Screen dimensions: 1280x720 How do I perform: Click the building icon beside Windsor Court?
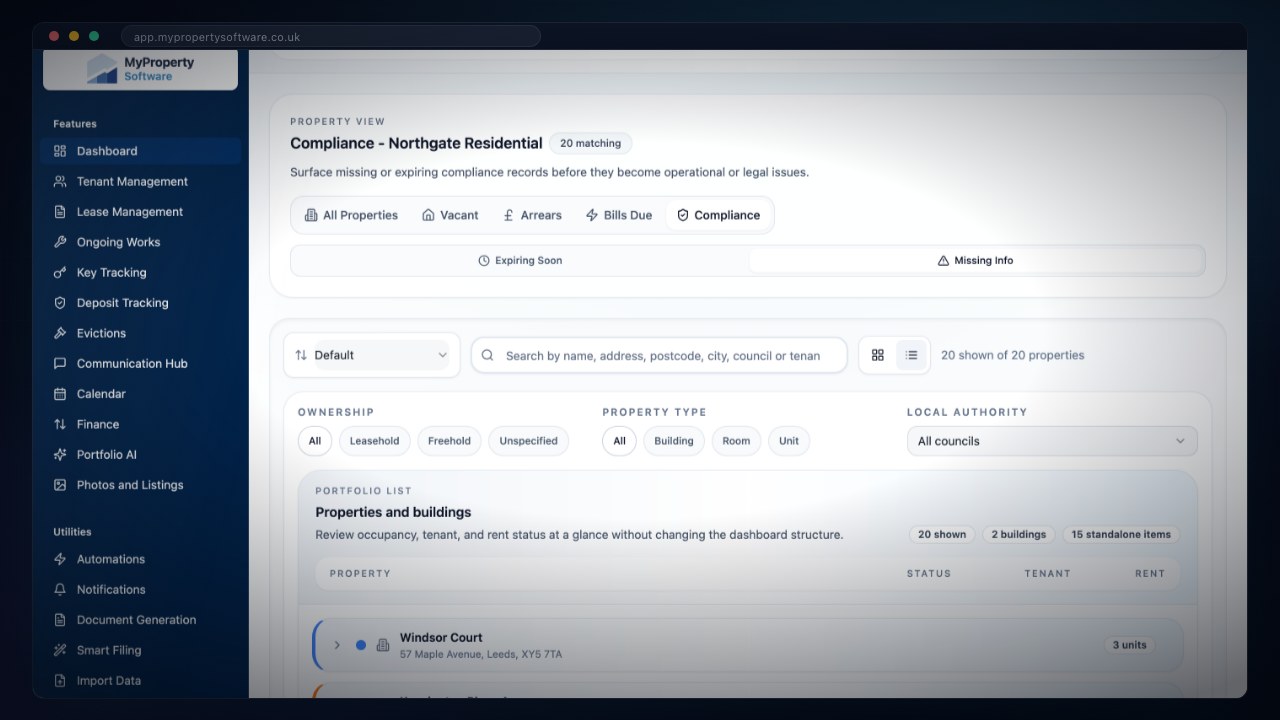coord(382,645)
